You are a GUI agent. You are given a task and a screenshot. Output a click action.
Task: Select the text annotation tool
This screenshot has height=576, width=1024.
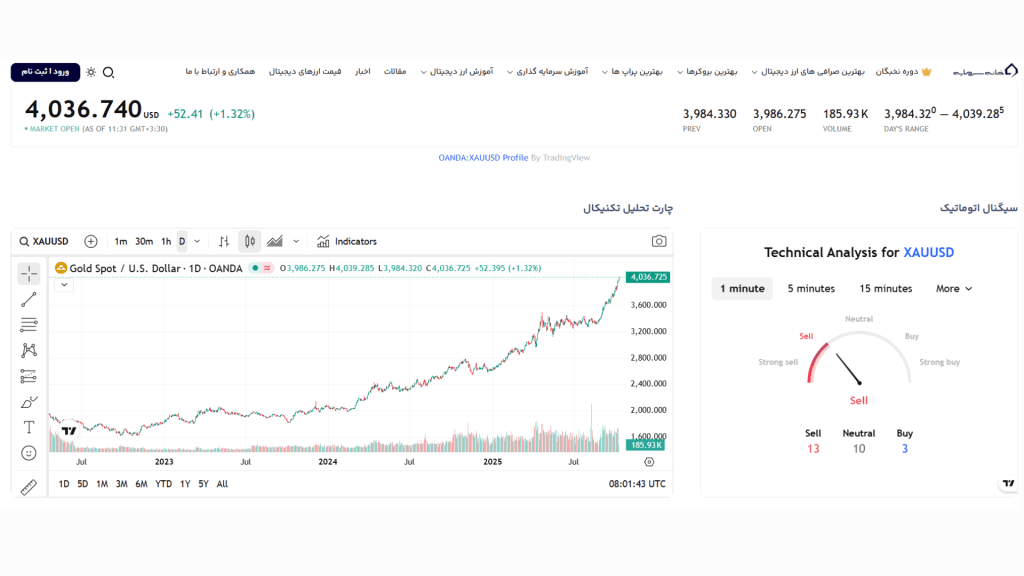click(x=29, y=427)
